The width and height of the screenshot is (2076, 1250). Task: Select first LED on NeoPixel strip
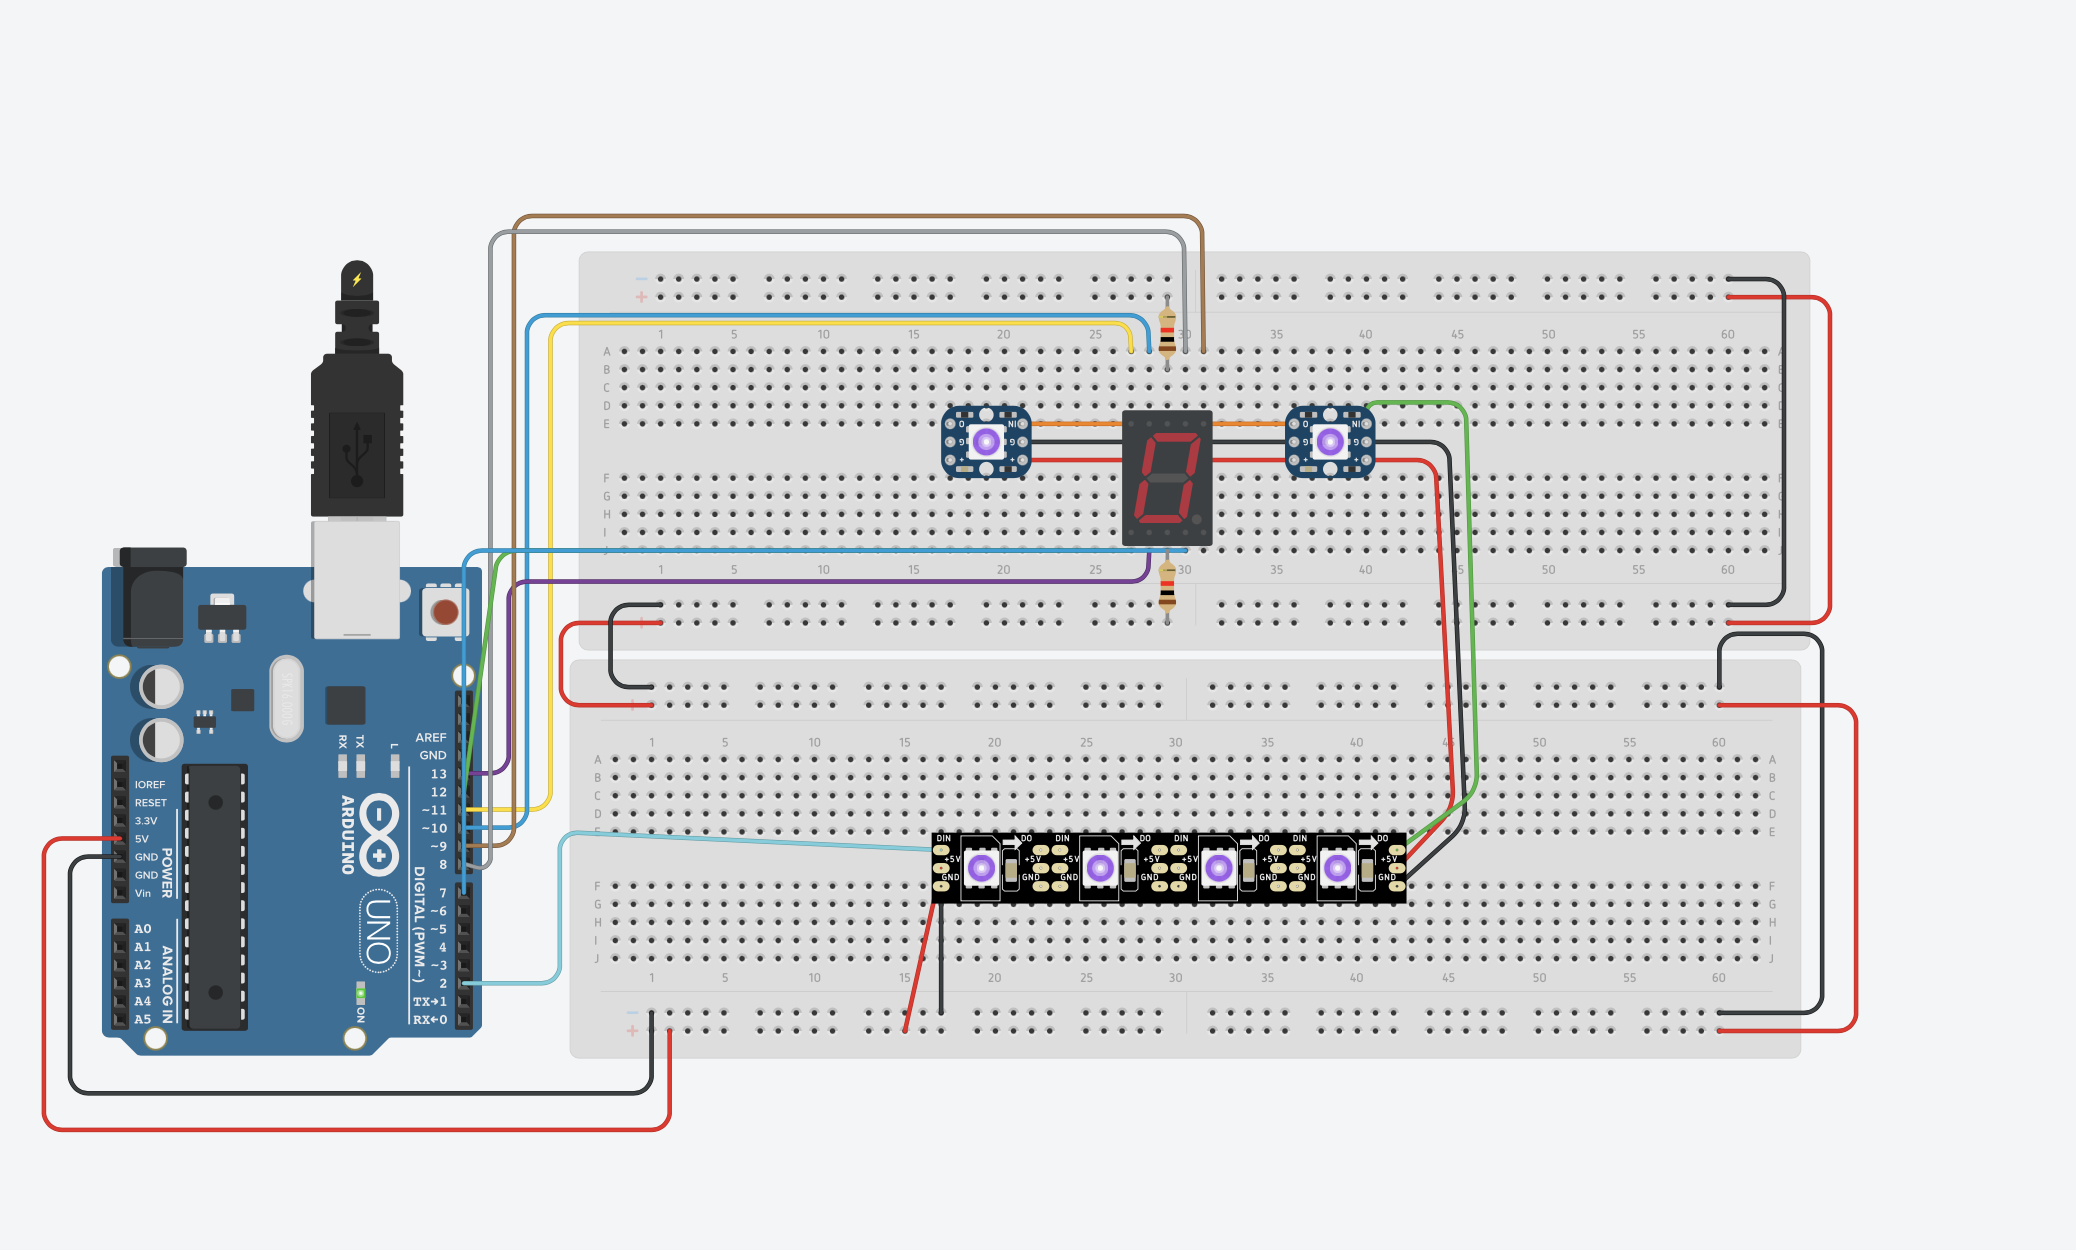tap(981, 868)
